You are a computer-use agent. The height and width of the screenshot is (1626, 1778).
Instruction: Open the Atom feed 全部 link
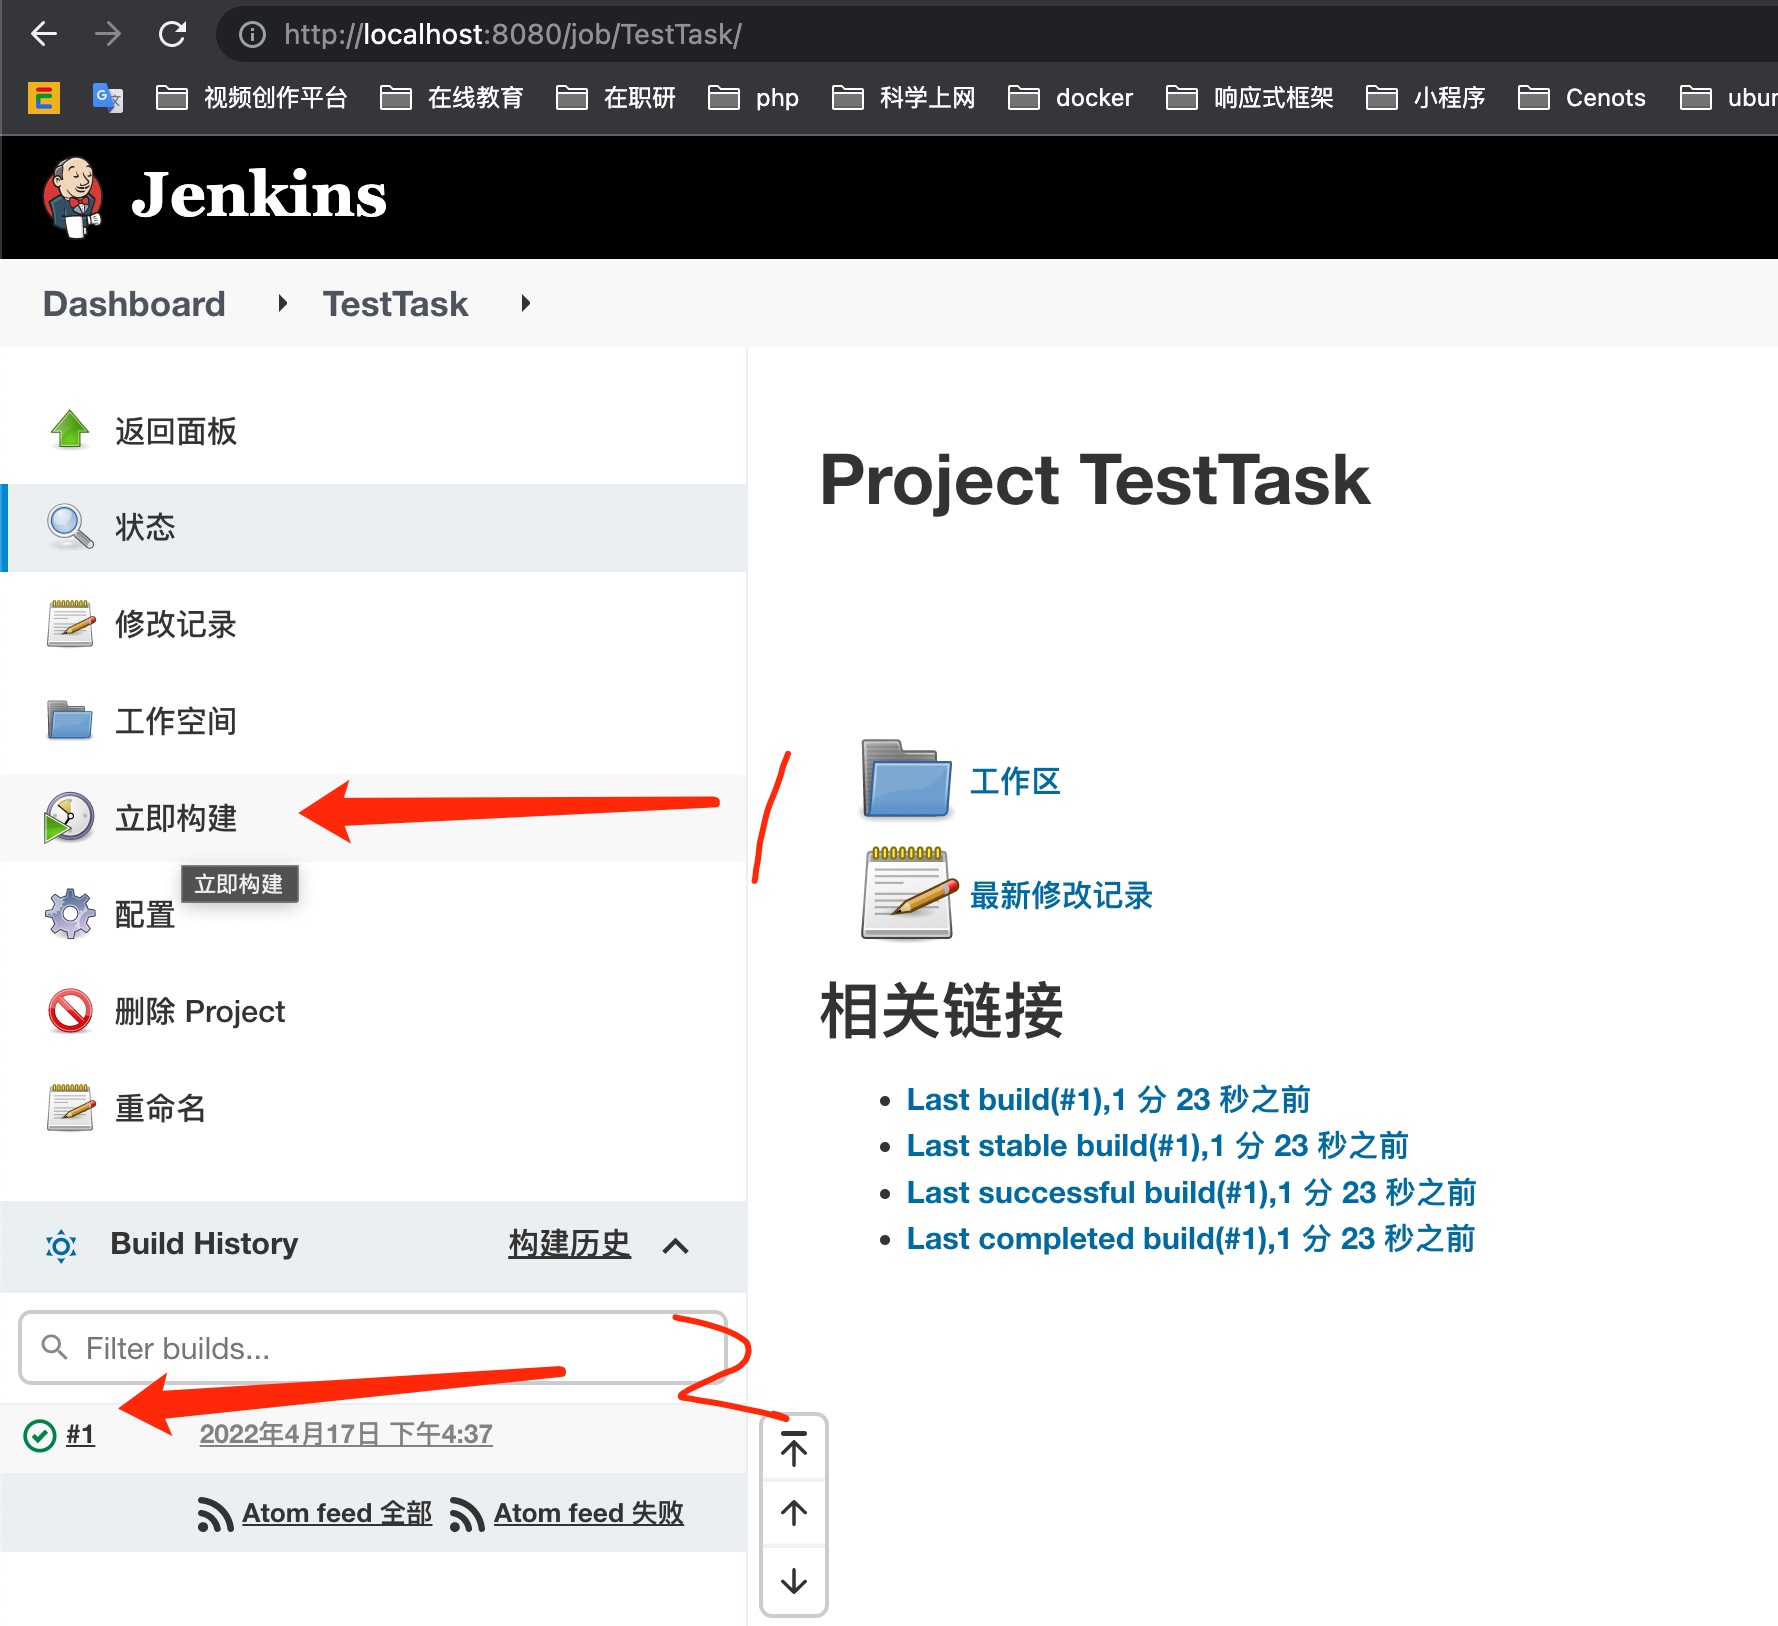click(x=336, y=1514)
